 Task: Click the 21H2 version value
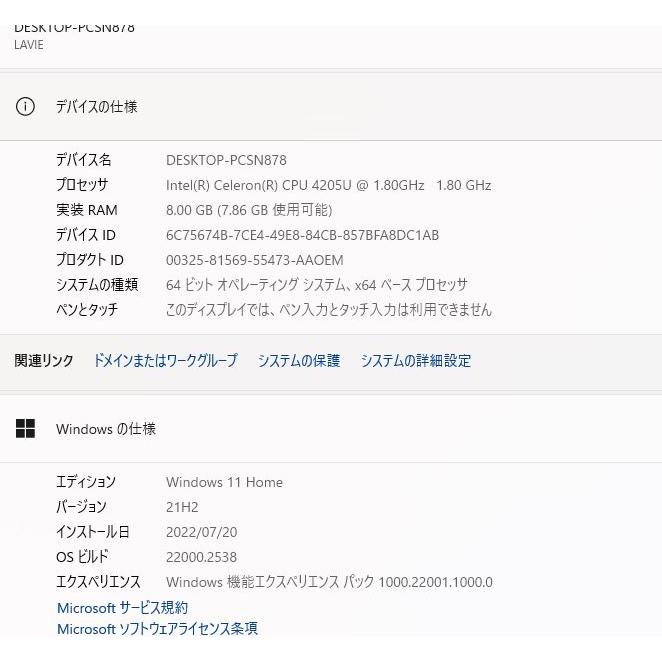(x=182, y=507)
